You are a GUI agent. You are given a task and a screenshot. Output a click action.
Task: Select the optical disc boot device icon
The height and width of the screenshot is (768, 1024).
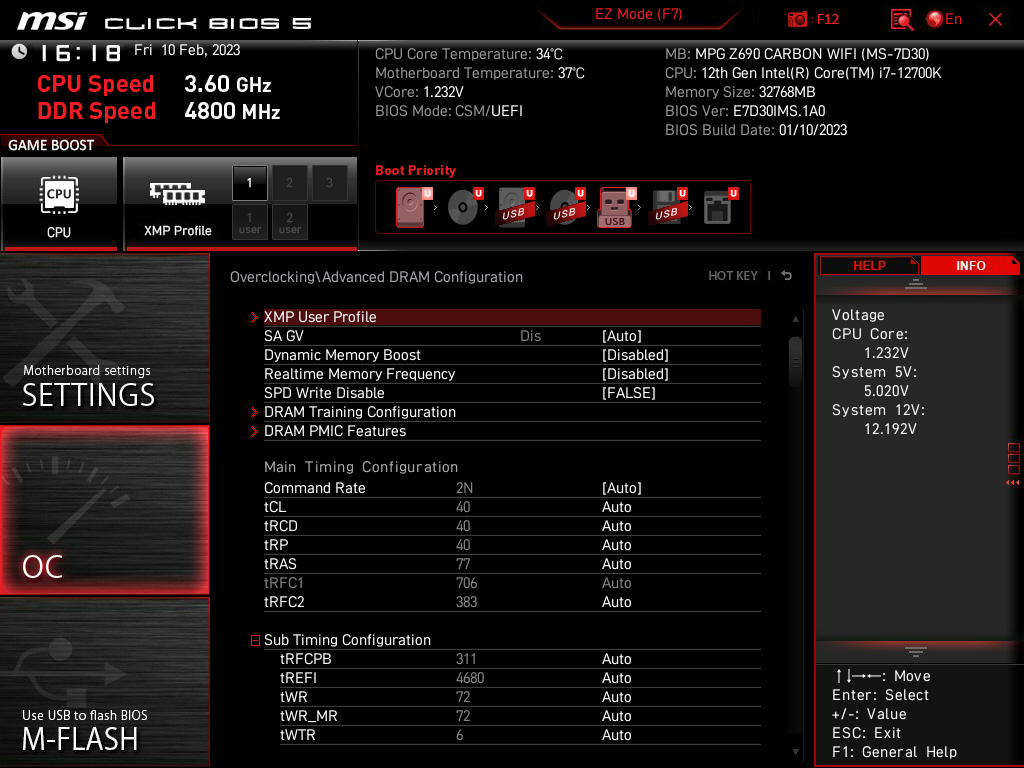(x=464, y=207)
